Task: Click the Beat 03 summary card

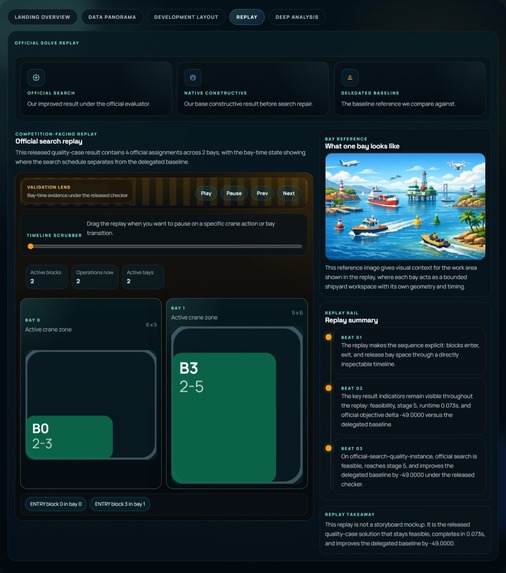Action: pyautogui.click(x=410, y=467)
